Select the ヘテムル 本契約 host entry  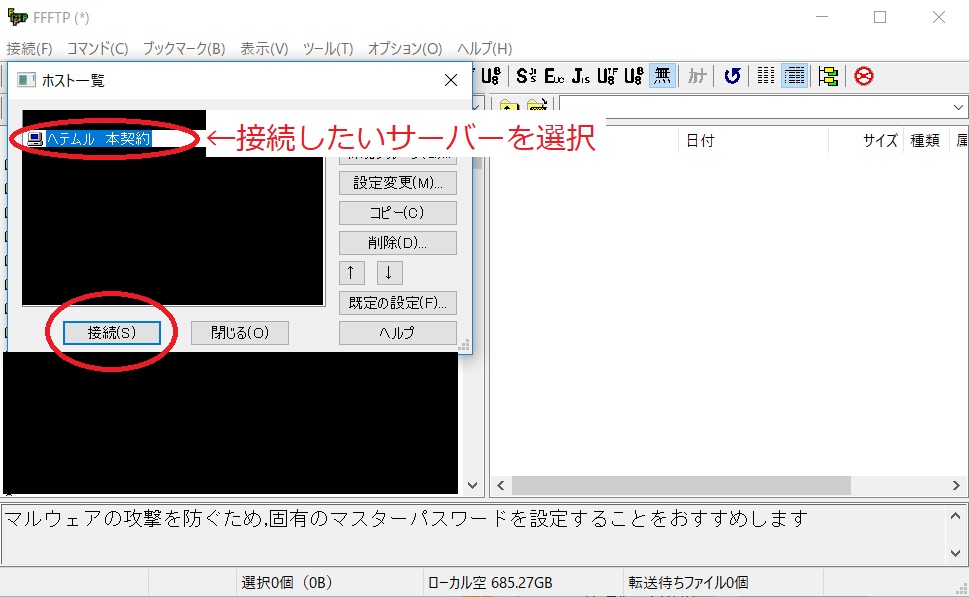coord(100,140)
